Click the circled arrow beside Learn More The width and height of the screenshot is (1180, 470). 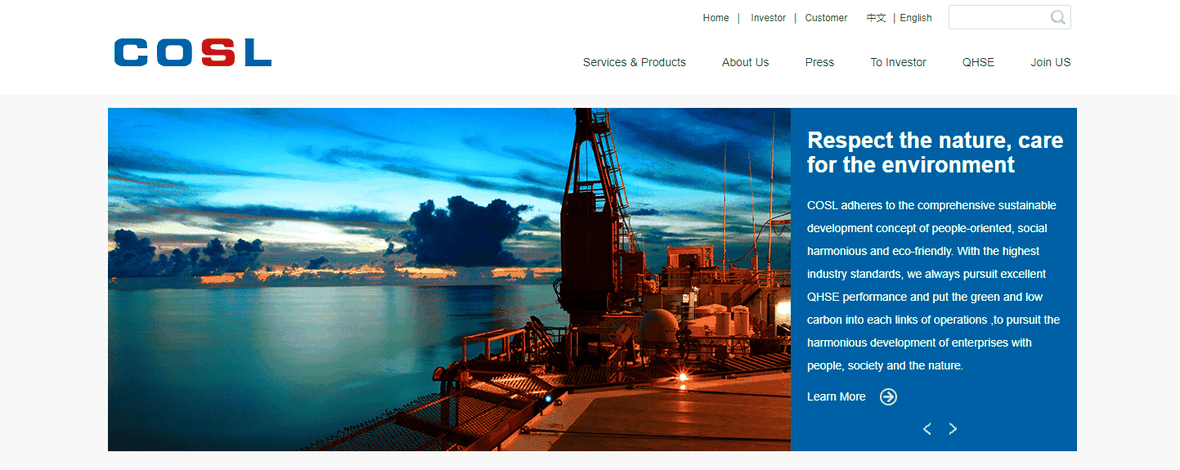[x=888, y=397]
